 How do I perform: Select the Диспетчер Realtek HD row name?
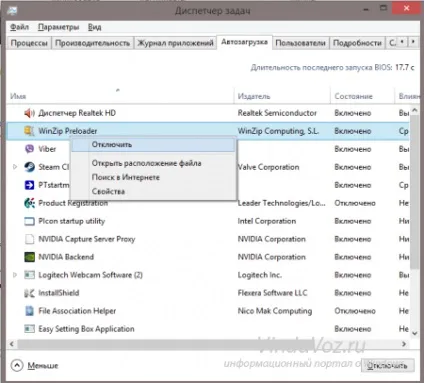point(77,113)
